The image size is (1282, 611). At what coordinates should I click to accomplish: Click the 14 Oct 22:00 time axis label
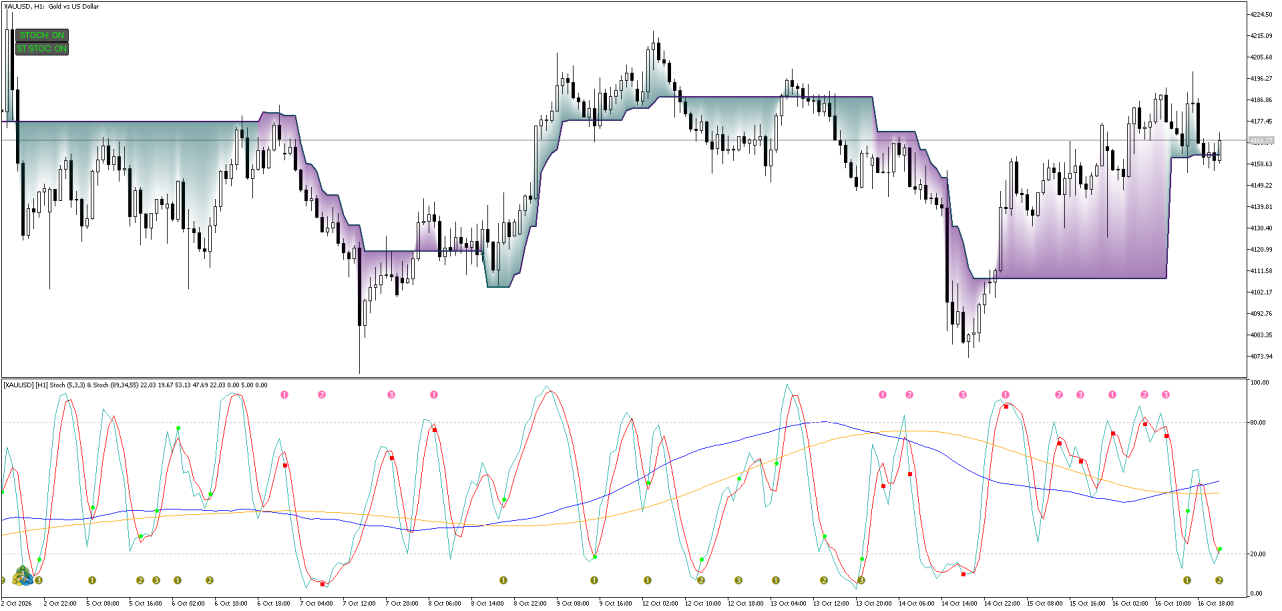tap(1003, 604)
